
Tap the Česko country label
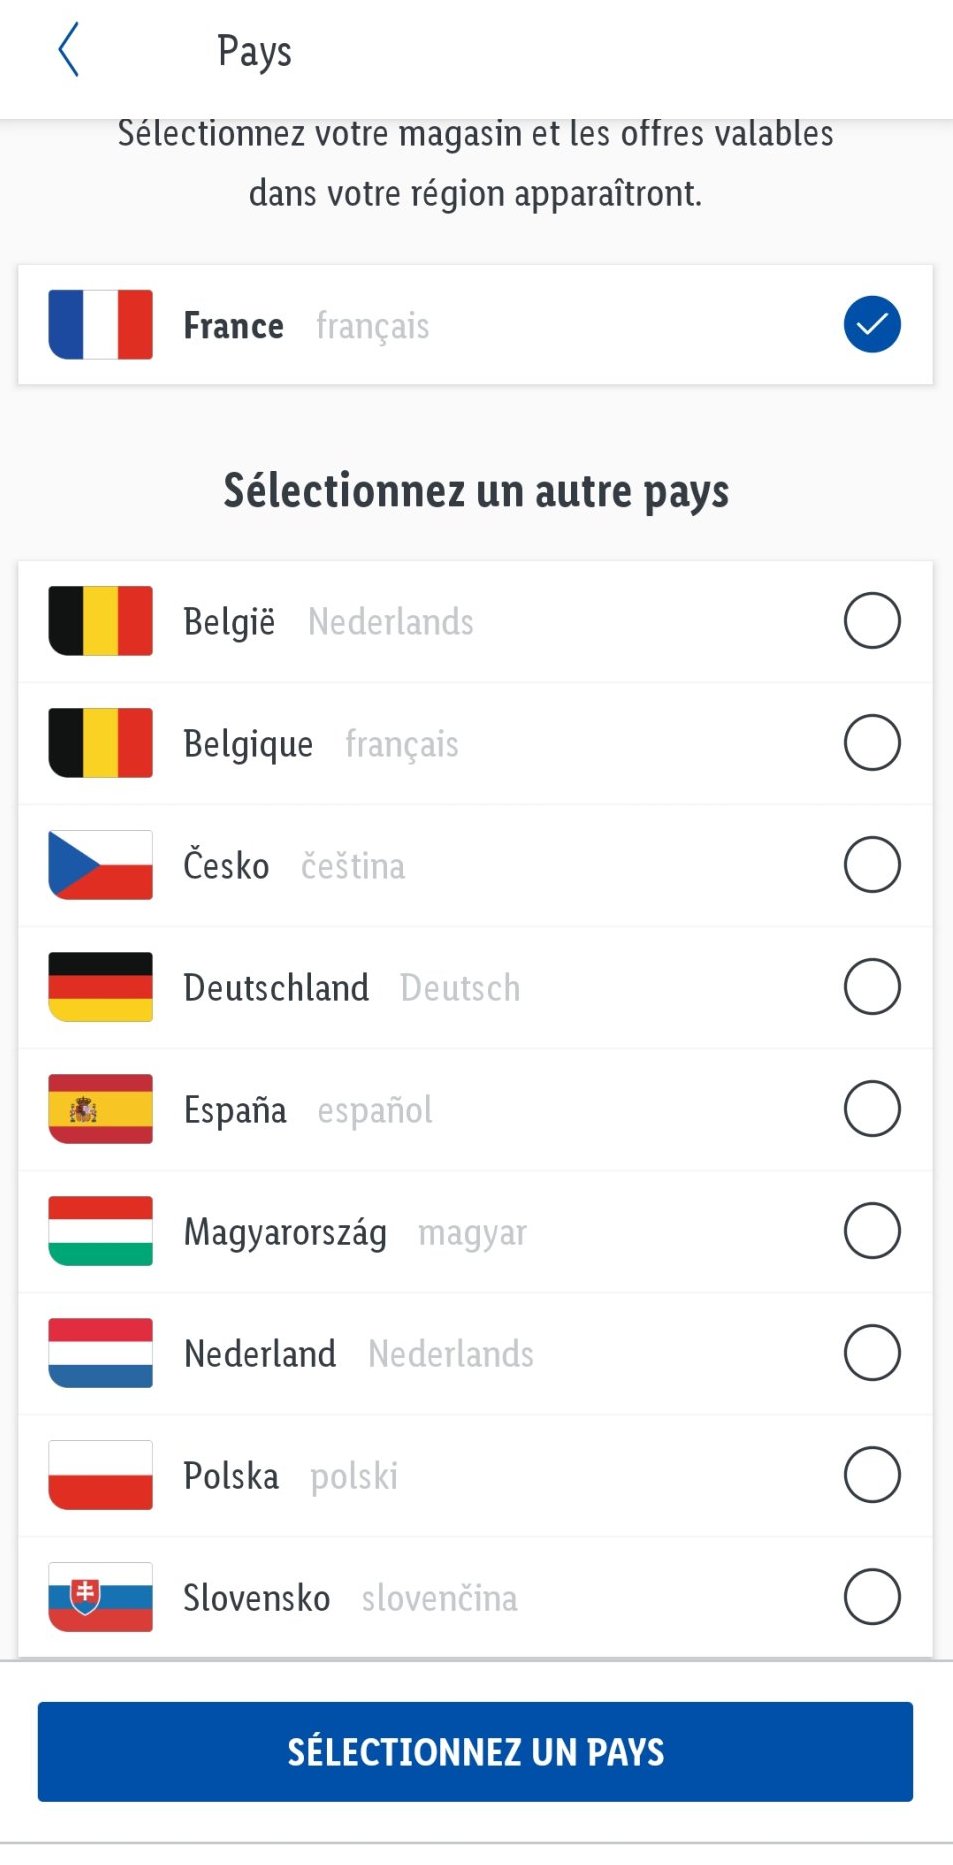click(226, 866)
